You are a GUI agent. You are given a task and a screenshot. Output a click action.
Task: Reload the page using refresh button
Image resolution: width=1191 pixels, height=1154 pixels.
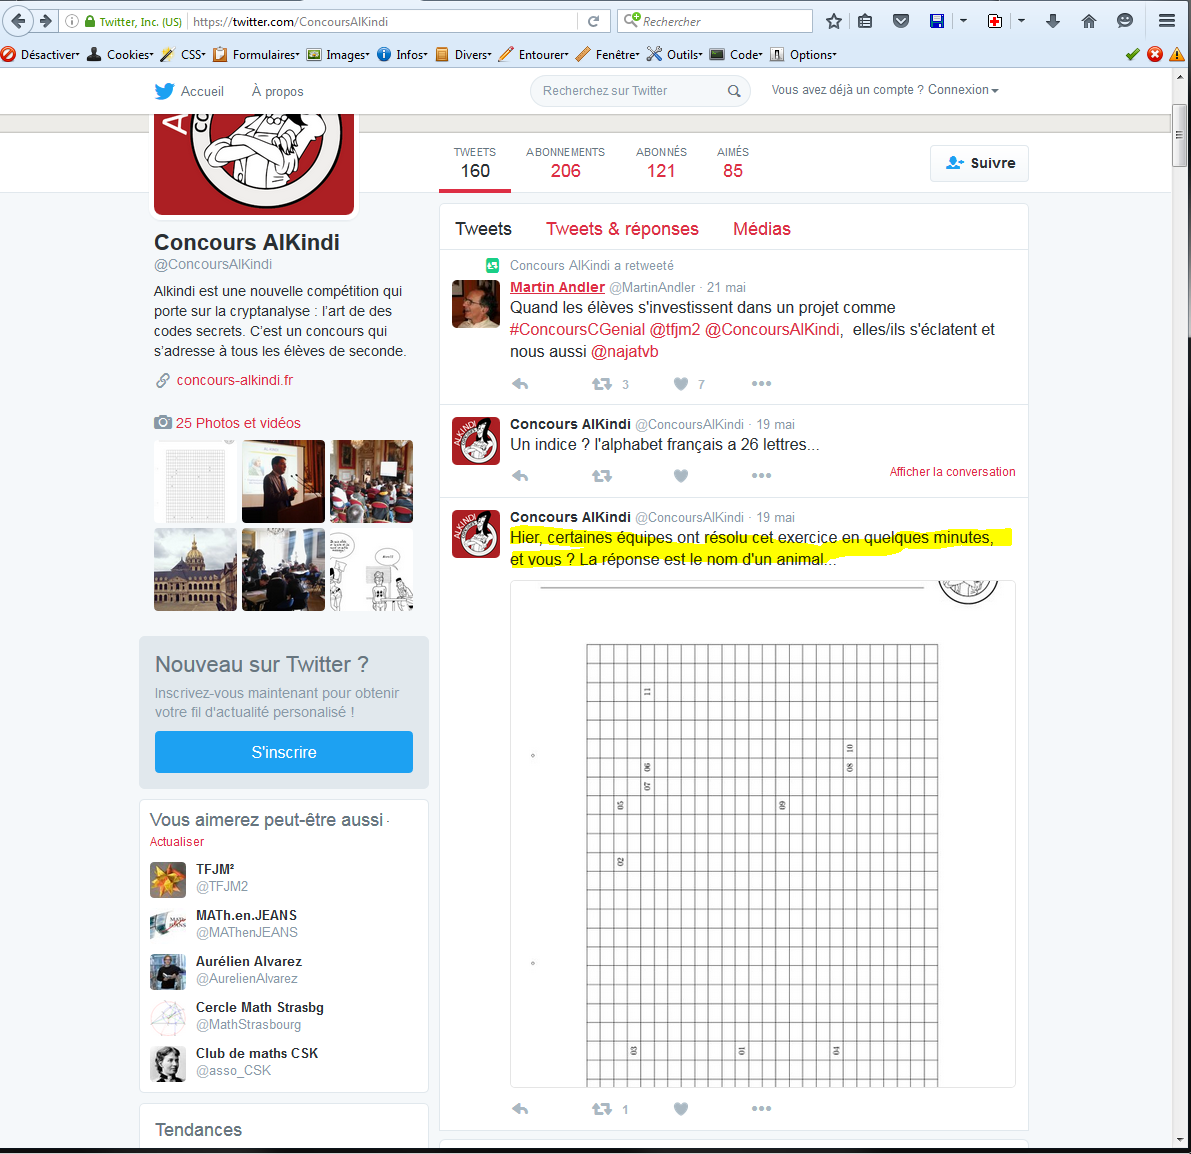(593, 21)
